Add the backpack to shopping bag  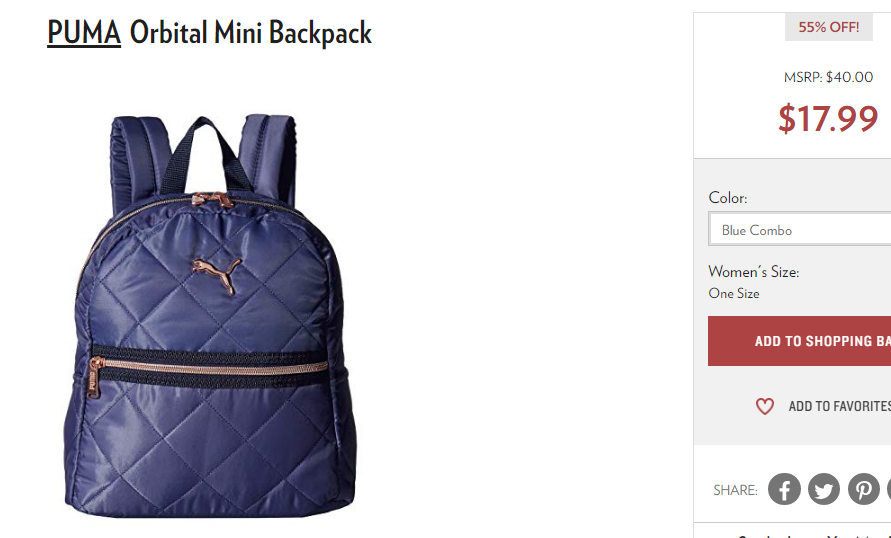click(800, 341)
